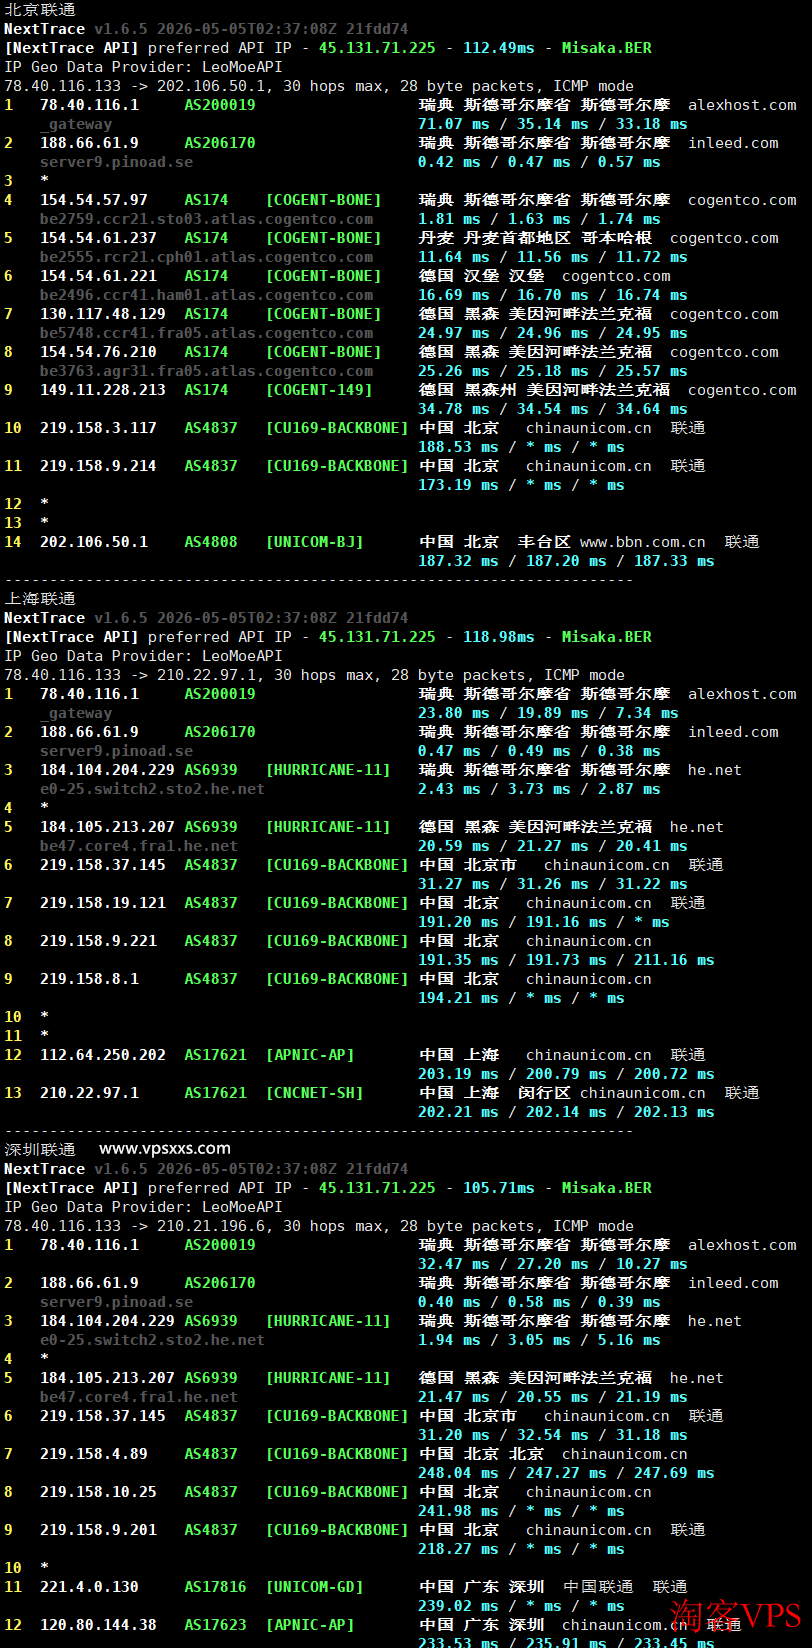
Task: Click the 德国 汉堡 汉堡 location
Action: tap(481, 276)
